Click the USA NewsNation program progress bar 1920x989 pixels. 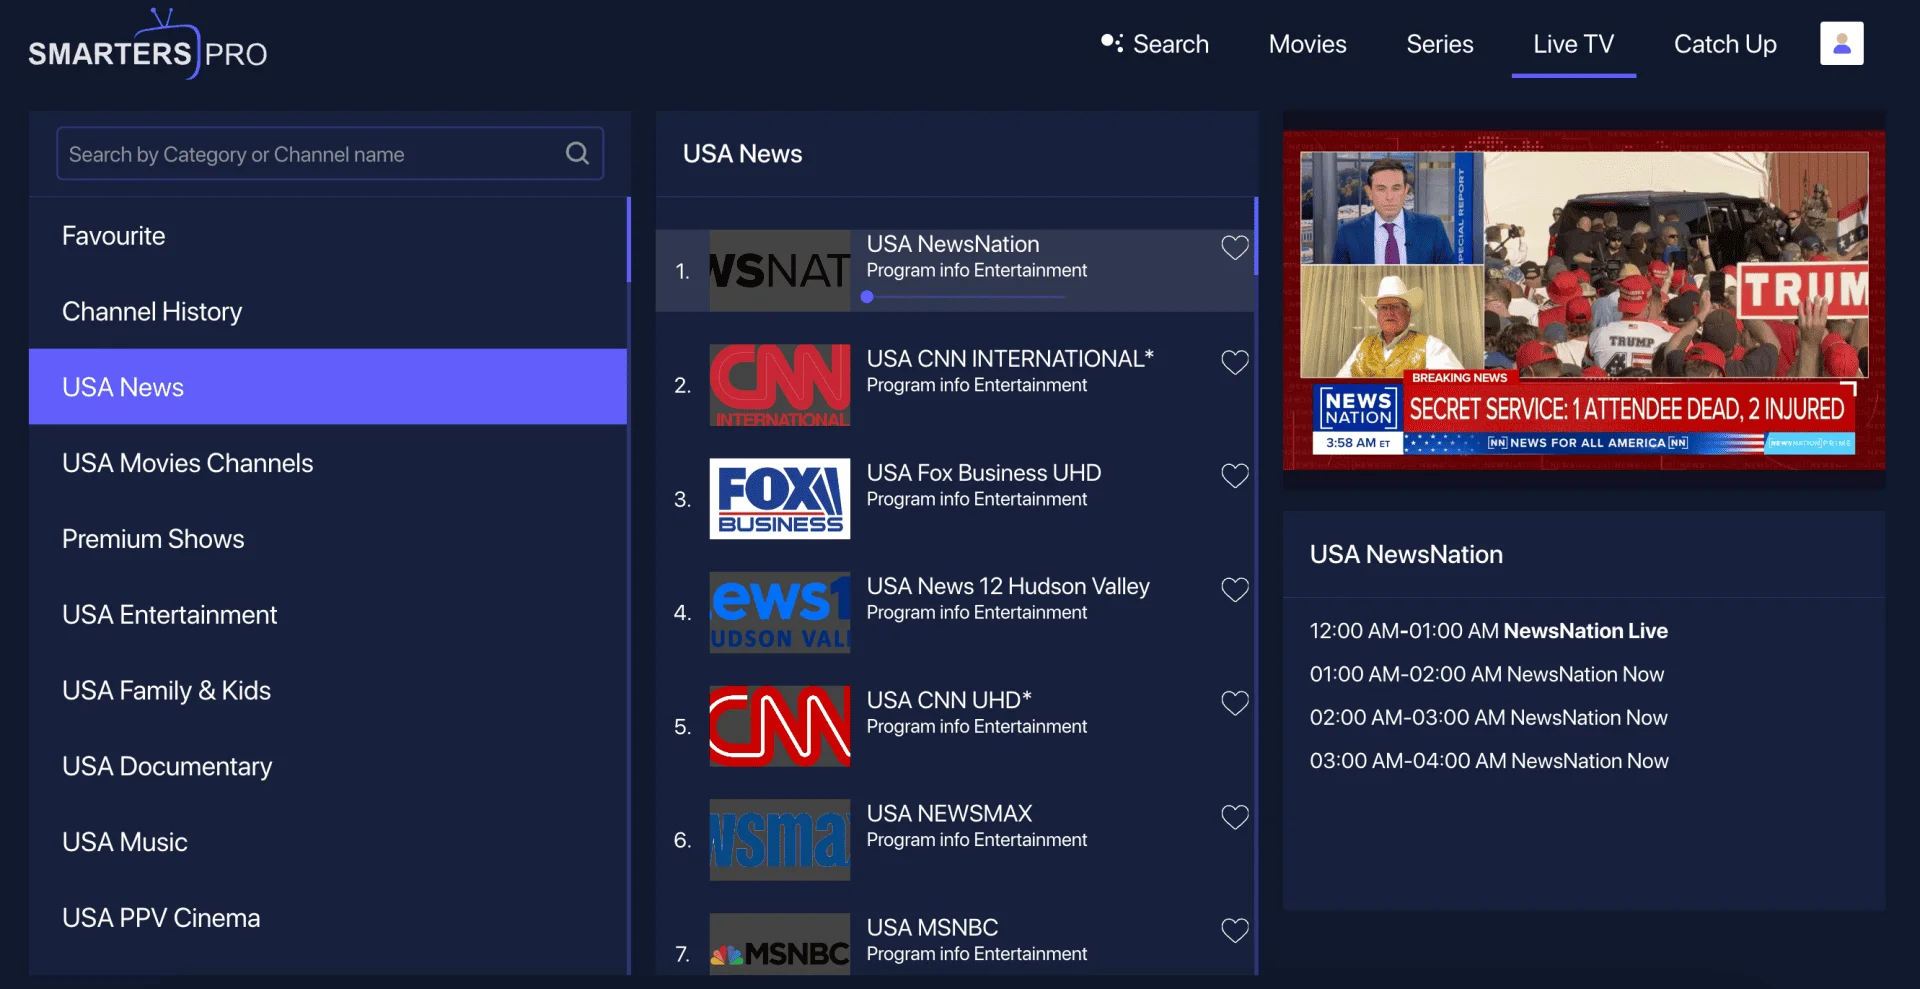[965, 297]
